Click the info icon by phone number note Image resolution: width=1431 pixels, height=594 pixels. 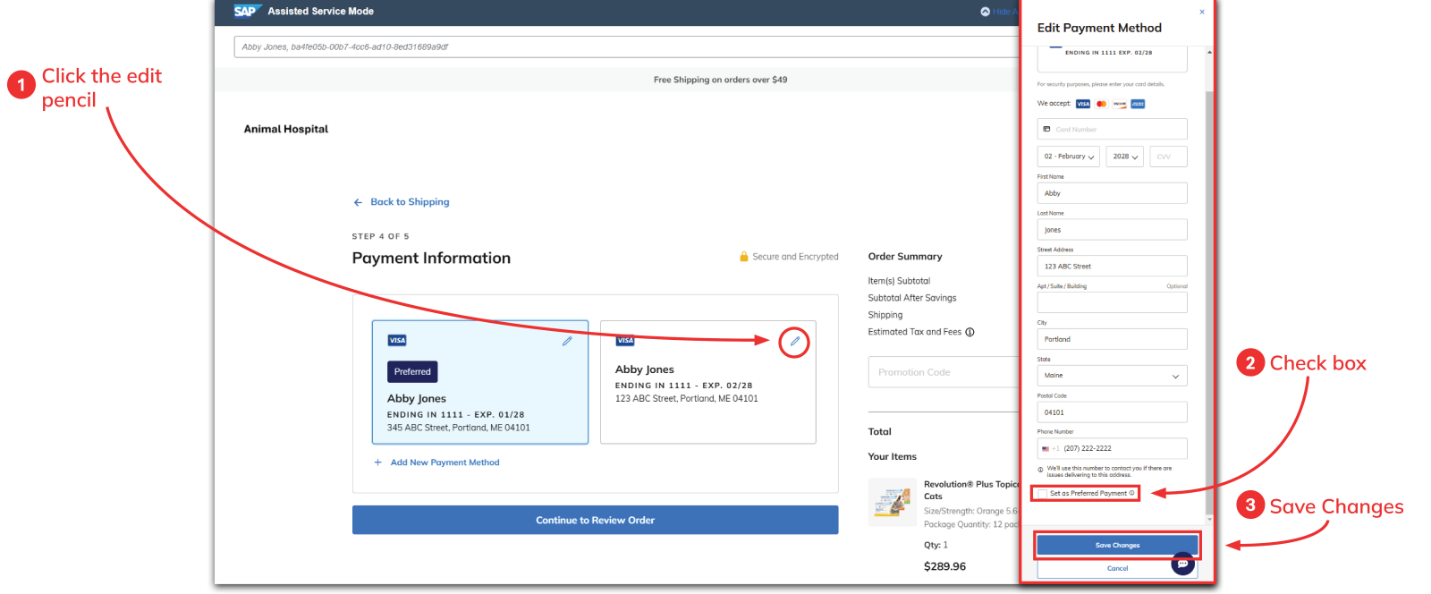(x=1041, y=469)
